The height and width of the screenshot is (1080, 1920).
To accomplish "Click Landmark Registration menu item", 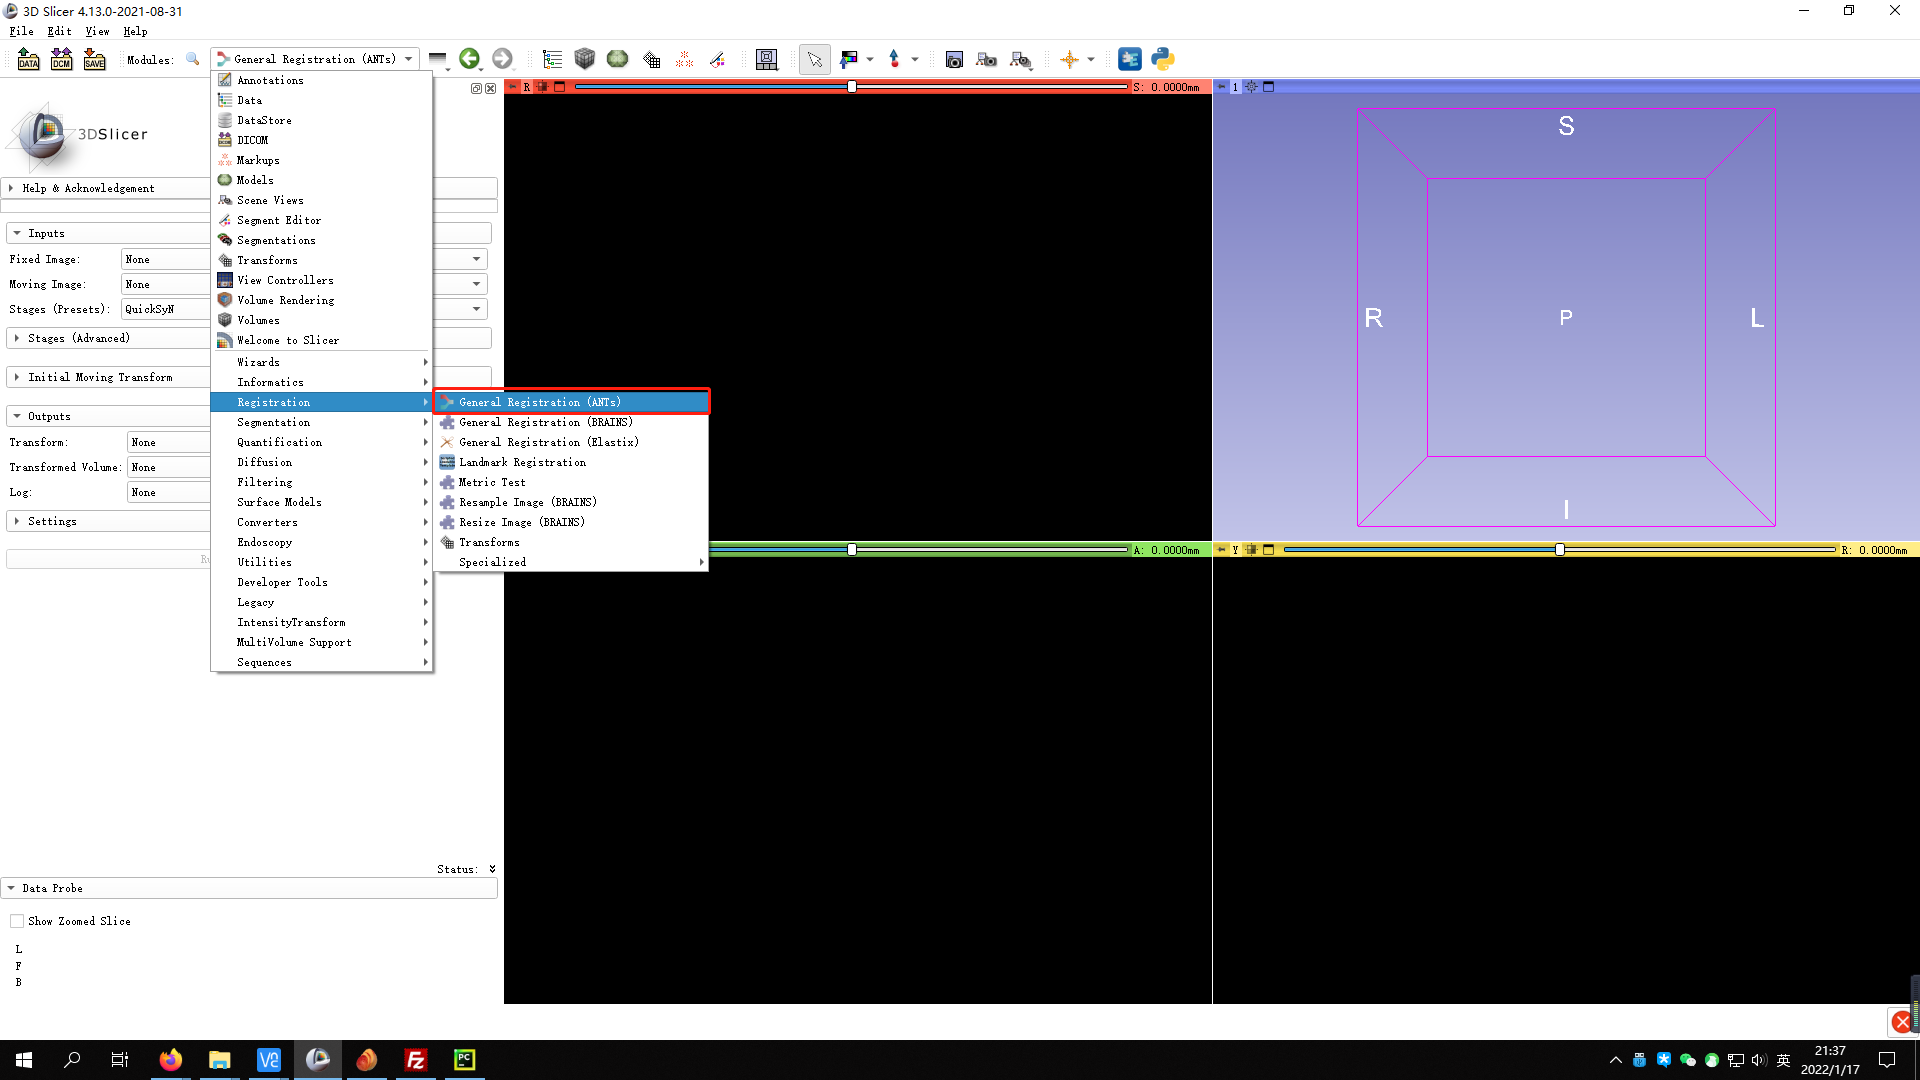I will click(x=522, y=462).
